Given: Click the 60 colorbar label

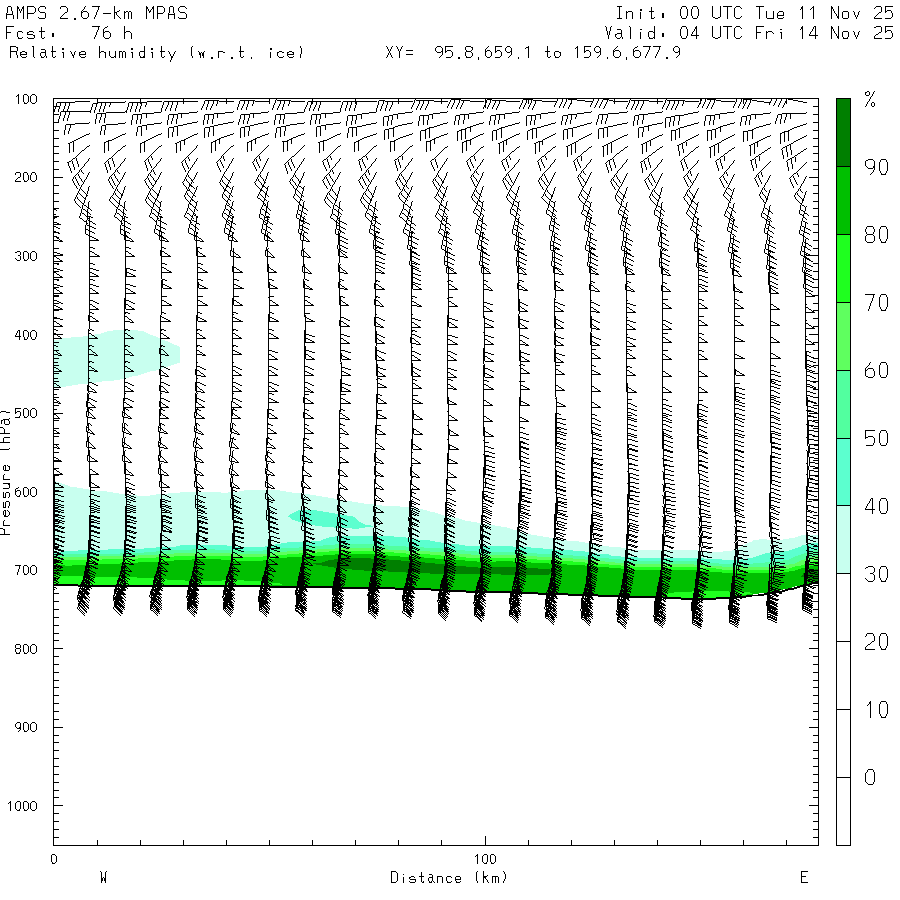Looking at the screenshot, I should (x=876, y=370).
